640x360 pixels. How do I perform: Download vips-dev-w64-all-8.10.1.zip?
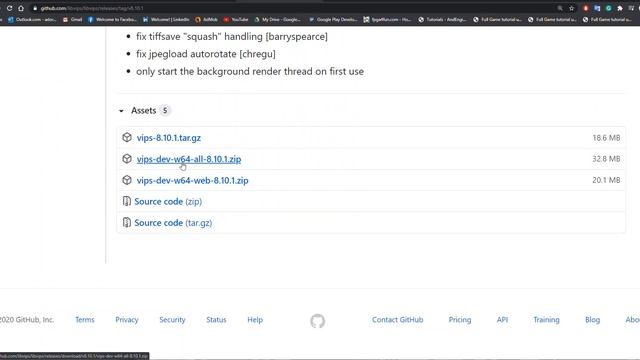[189, 159]
